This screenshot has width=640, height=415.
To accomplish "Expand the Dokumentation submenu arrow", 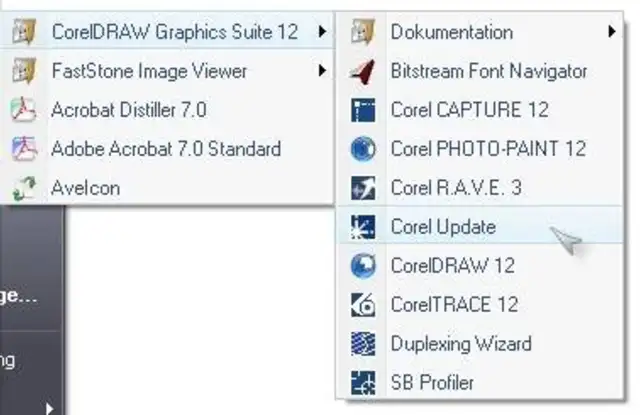I will (x=611, y=32).
